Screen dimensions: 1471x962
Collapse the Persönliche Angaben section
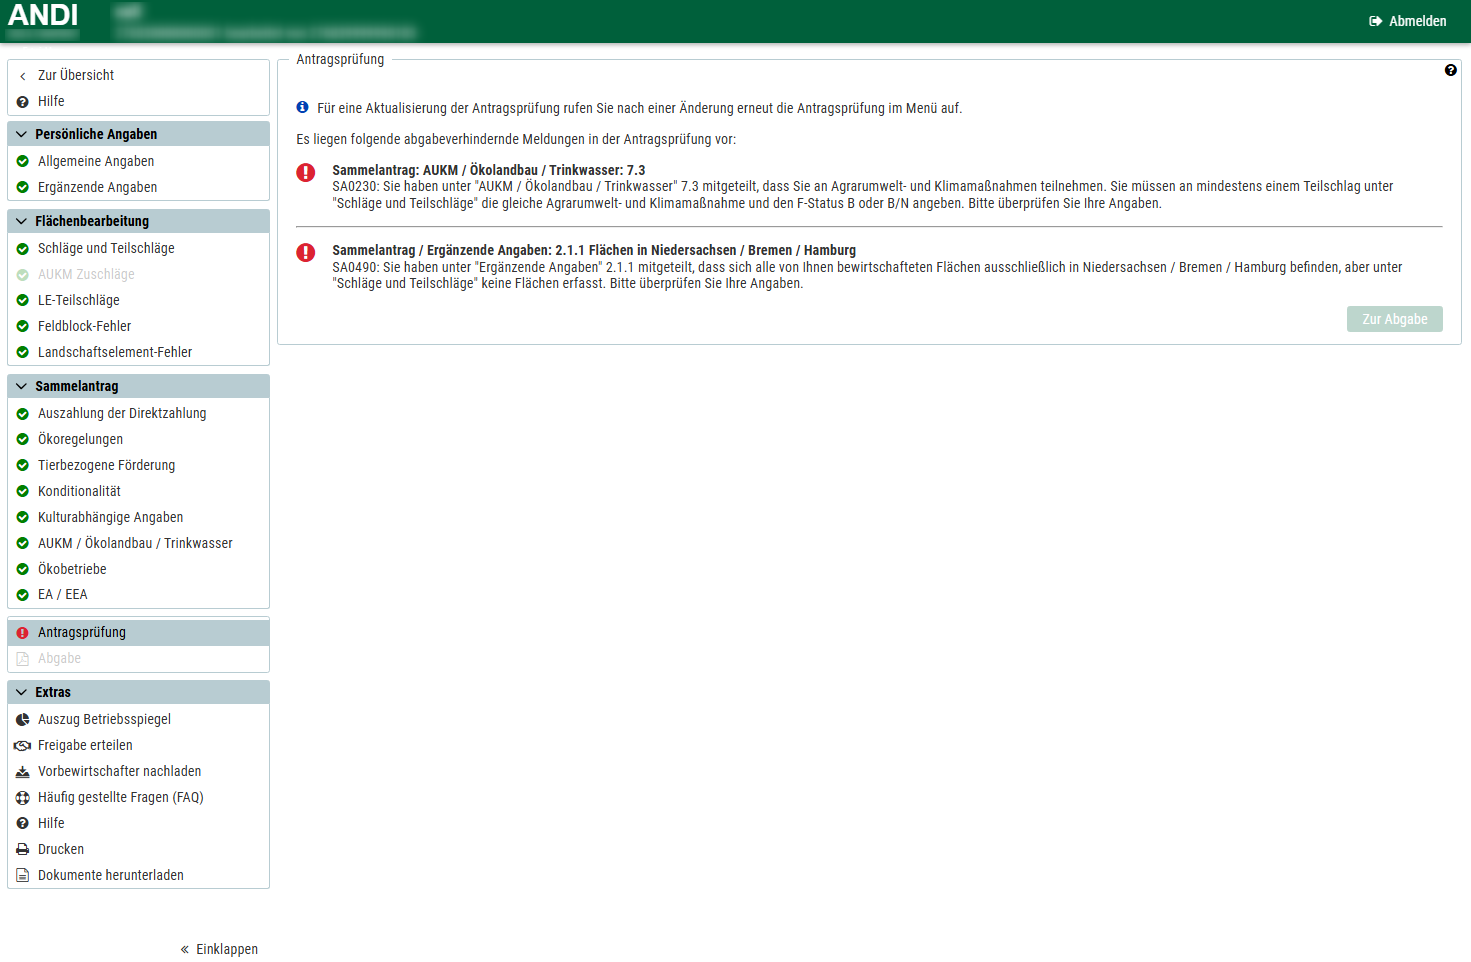click(x=21, y=134)
